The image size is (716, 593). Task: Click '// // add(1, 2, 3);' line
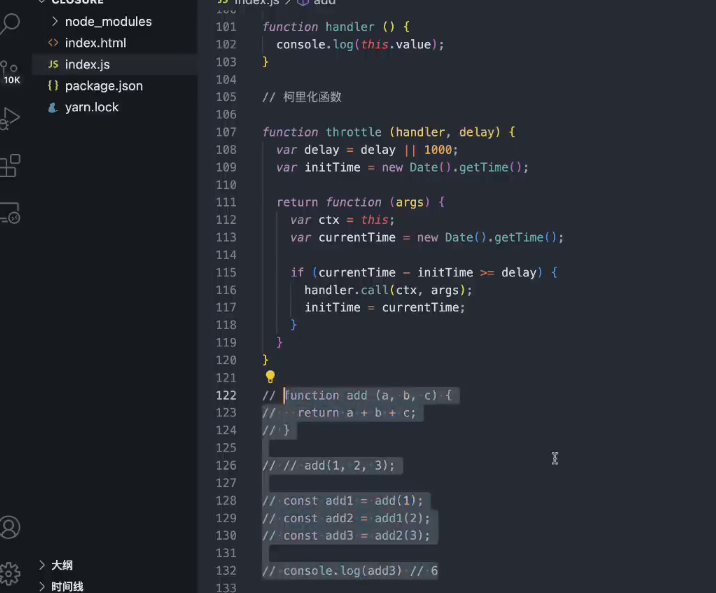click(x=328, y=466)
